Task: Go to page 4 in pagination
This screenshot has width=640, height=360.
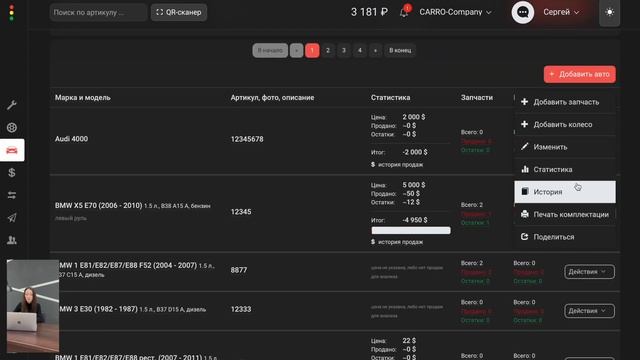Action: 360,50
